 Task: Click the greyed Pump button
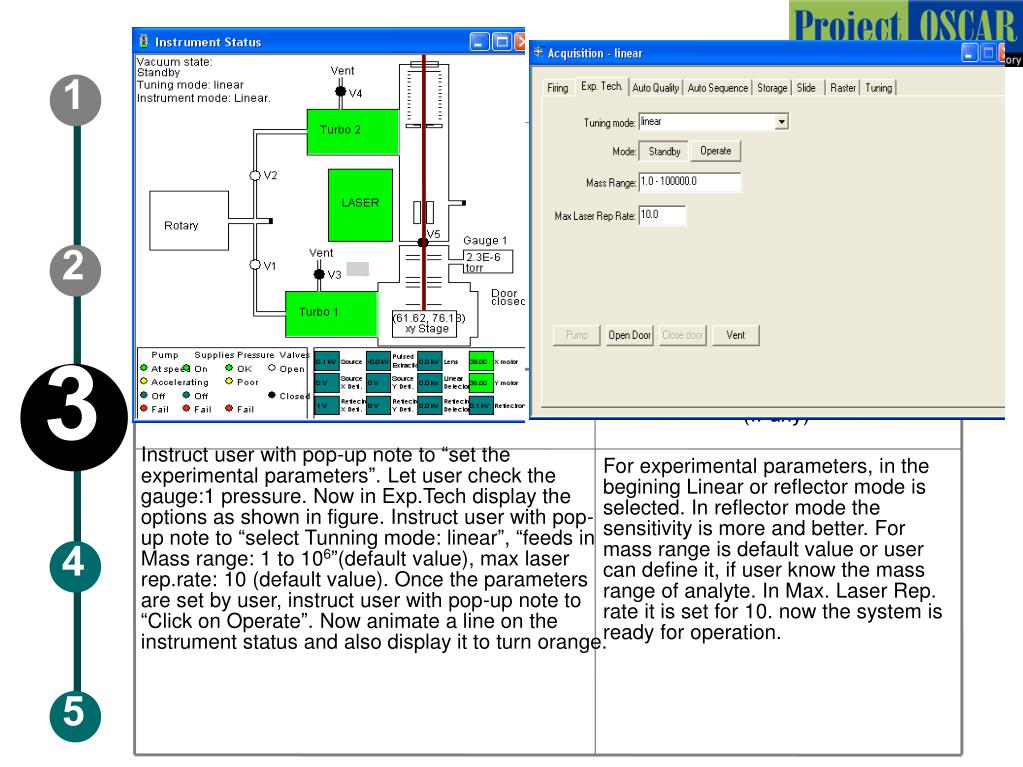pyautogui.click(x=577, y=335)
